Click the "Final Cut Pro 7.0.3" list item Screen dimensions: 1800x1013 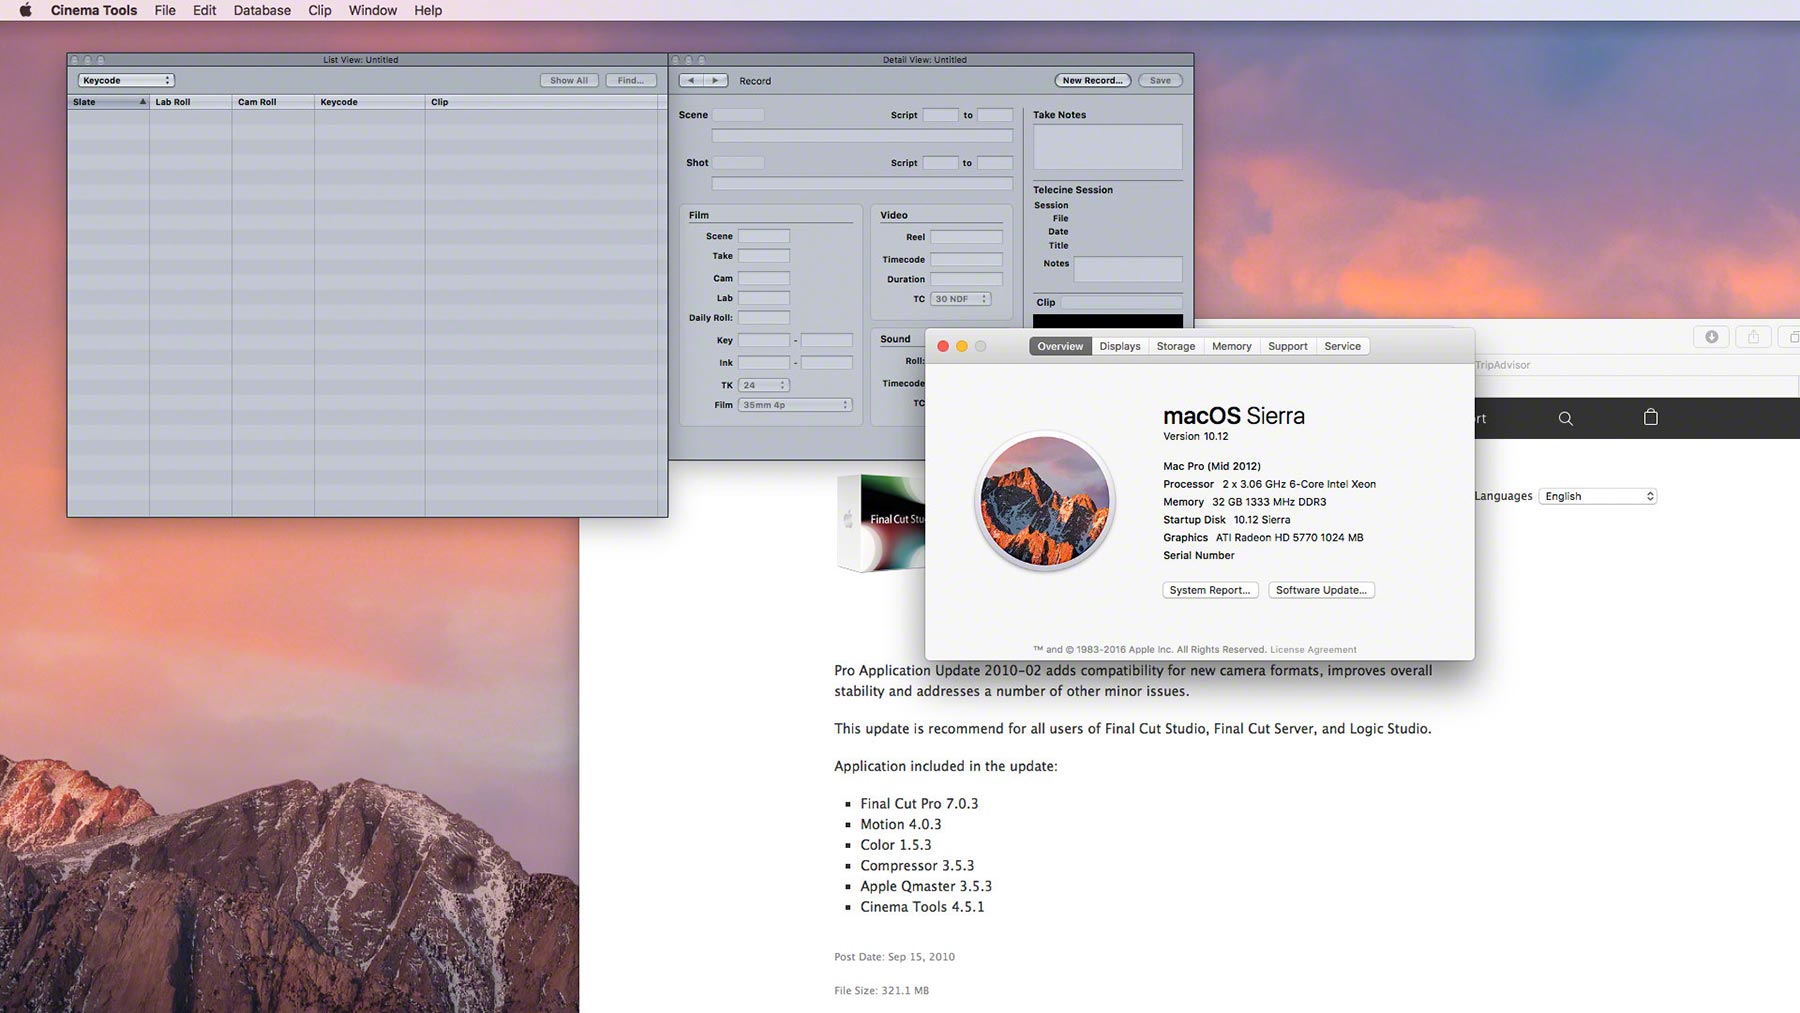point(919,804)
